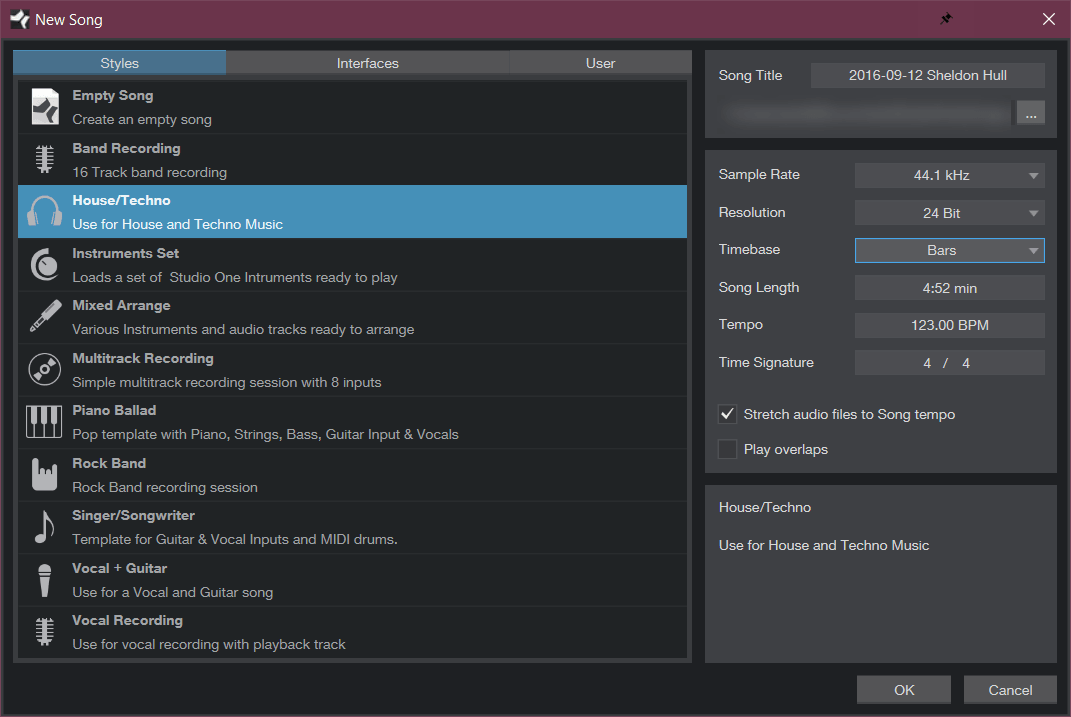Disable Stretch audio files to Song tempo
The image size is (1071, 717).
coord(728,414)
